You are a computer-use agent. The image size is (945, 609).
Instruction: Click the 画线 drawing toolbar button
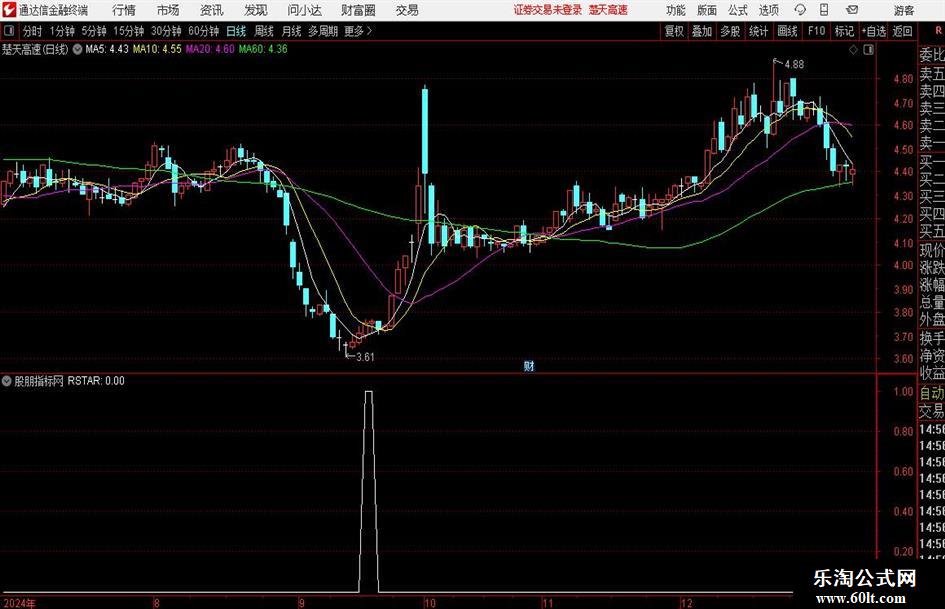click(787, 31)
